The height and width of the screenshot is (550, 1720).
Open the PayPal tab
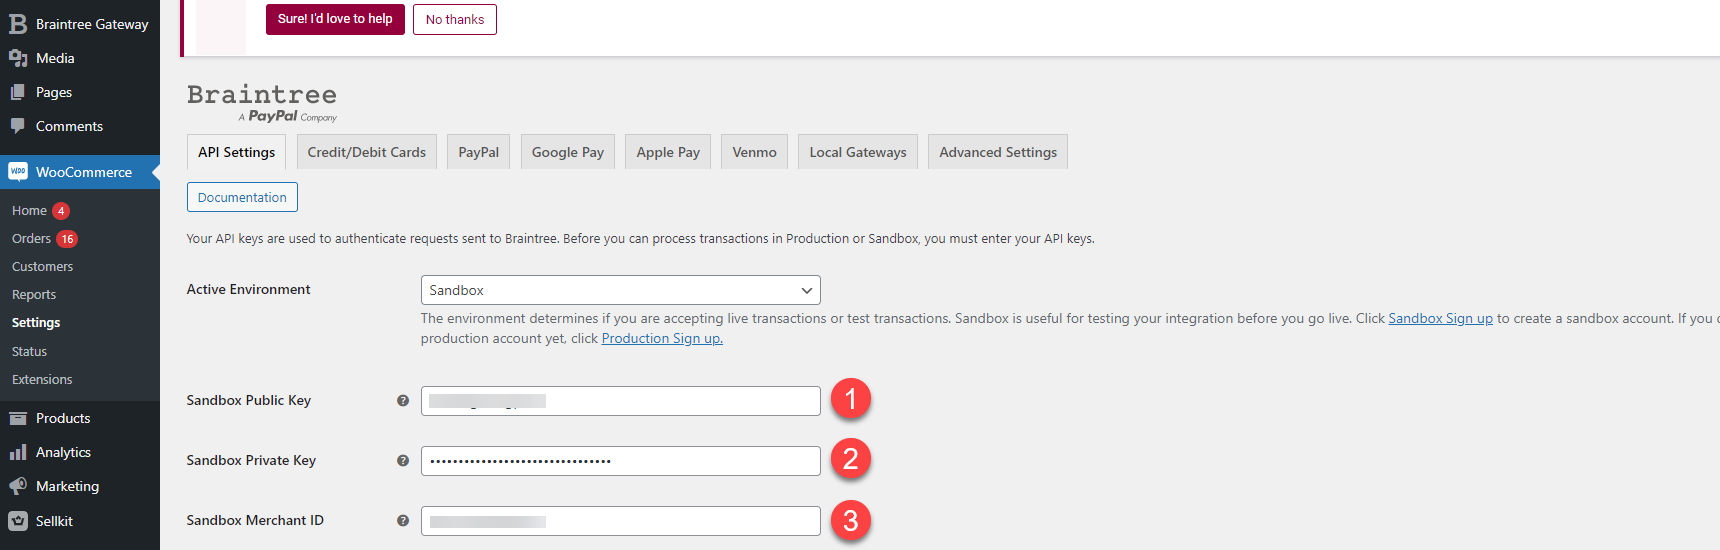point(479,152)
